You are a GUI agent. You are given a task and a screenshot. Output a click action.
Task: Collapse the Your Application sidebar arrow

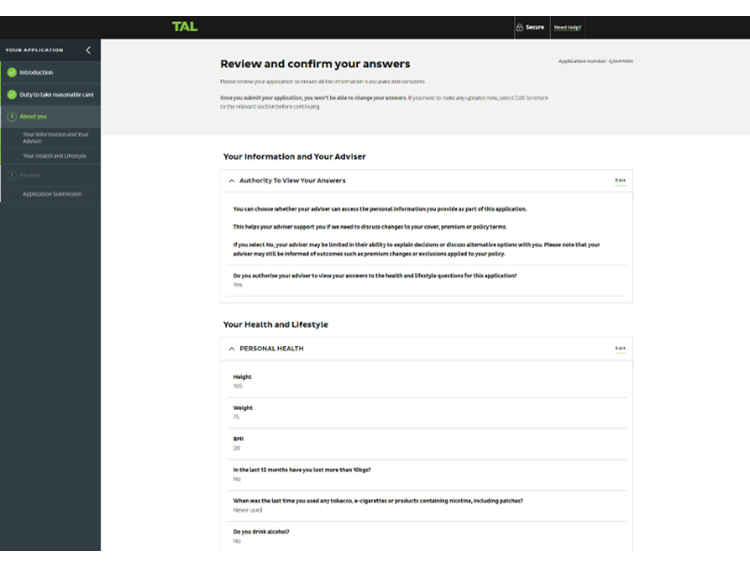click(x=88, y=50)
